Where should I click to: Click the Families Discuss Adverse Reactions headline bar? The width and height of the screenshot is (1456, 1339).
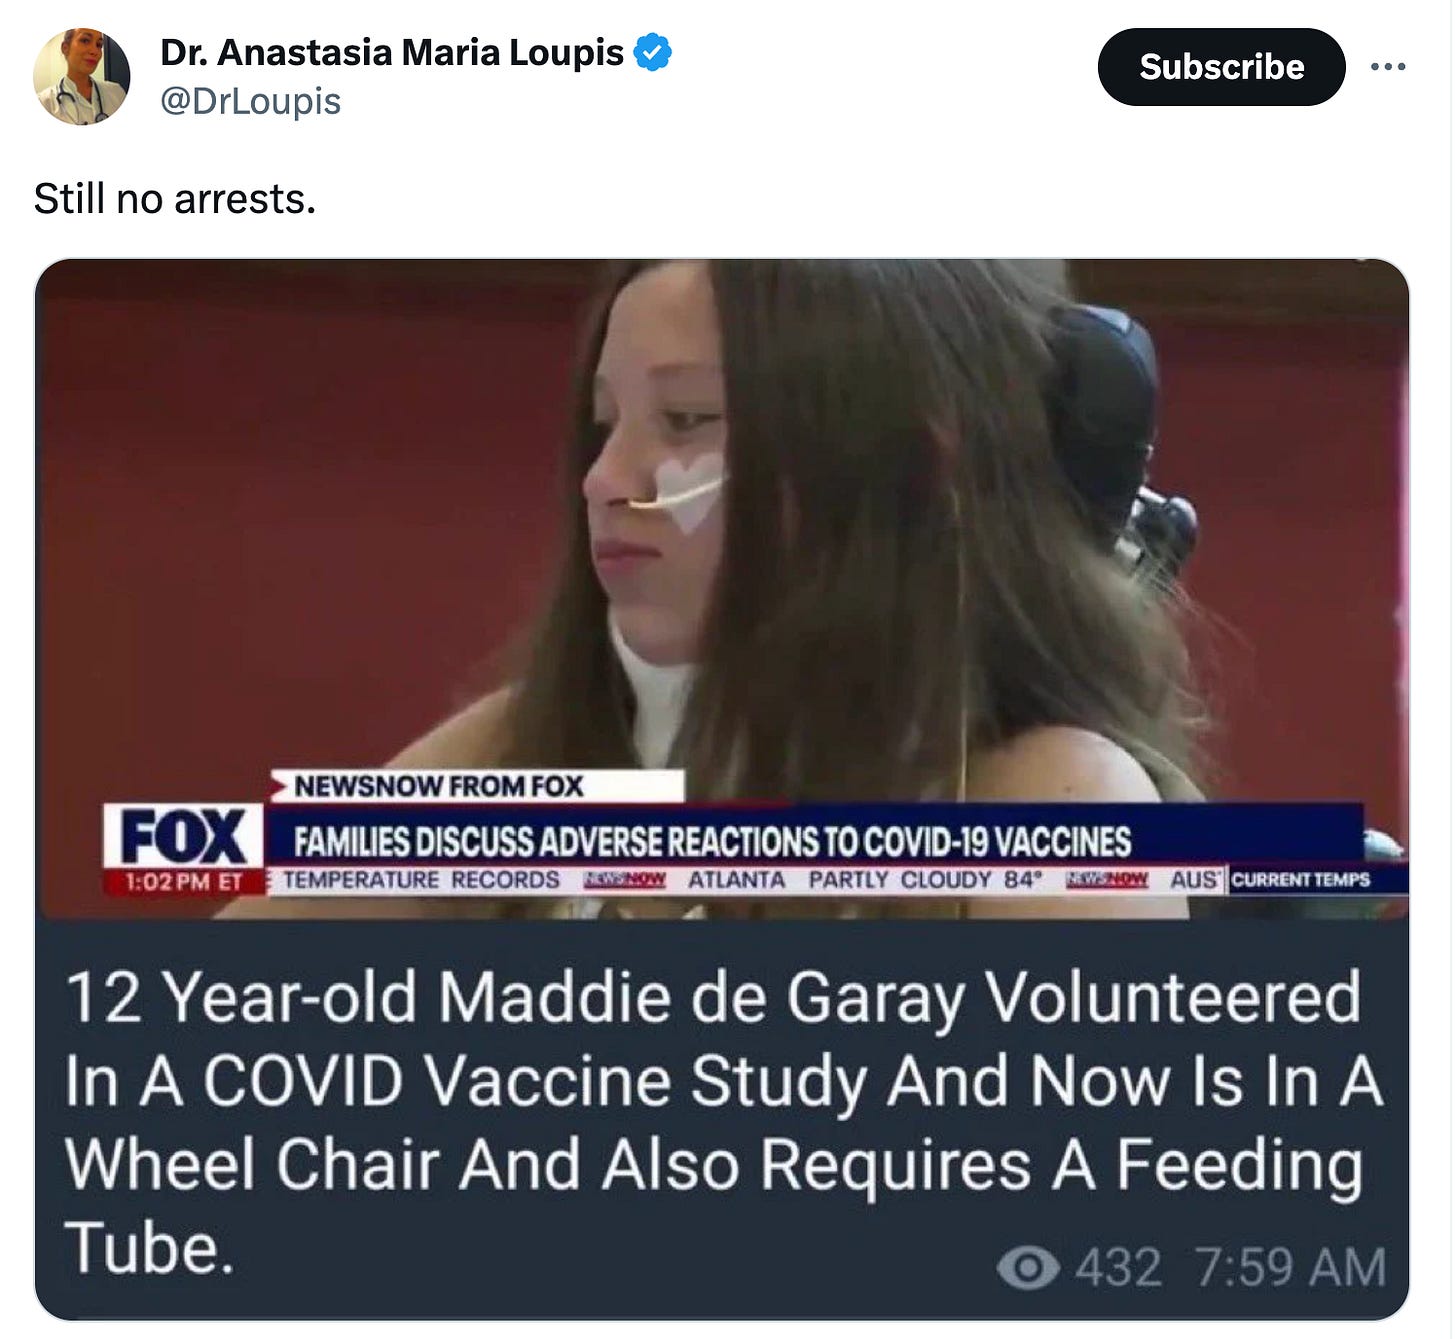coord(812,842)
